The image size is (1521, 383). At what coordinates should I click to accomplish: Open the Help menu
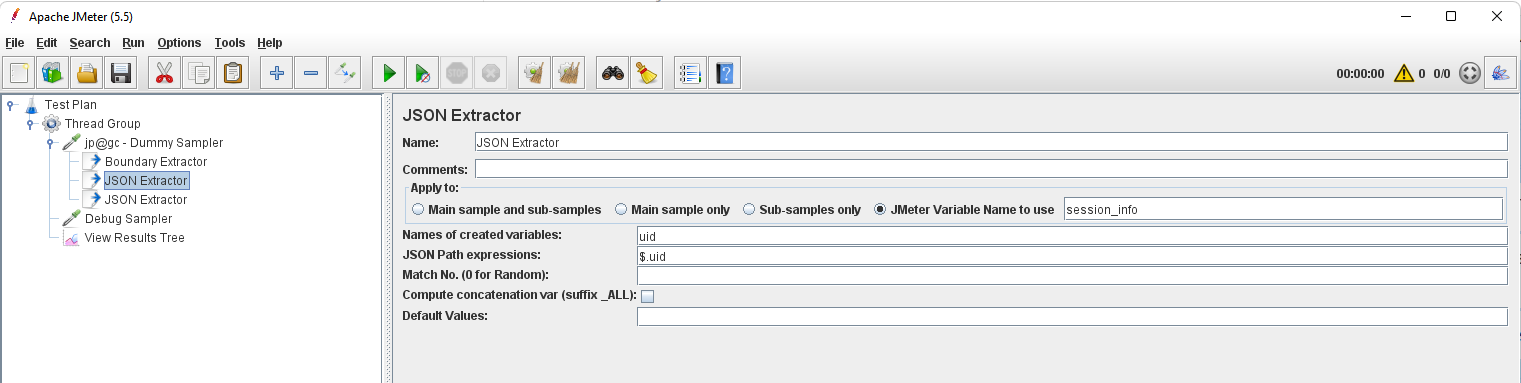269,43
